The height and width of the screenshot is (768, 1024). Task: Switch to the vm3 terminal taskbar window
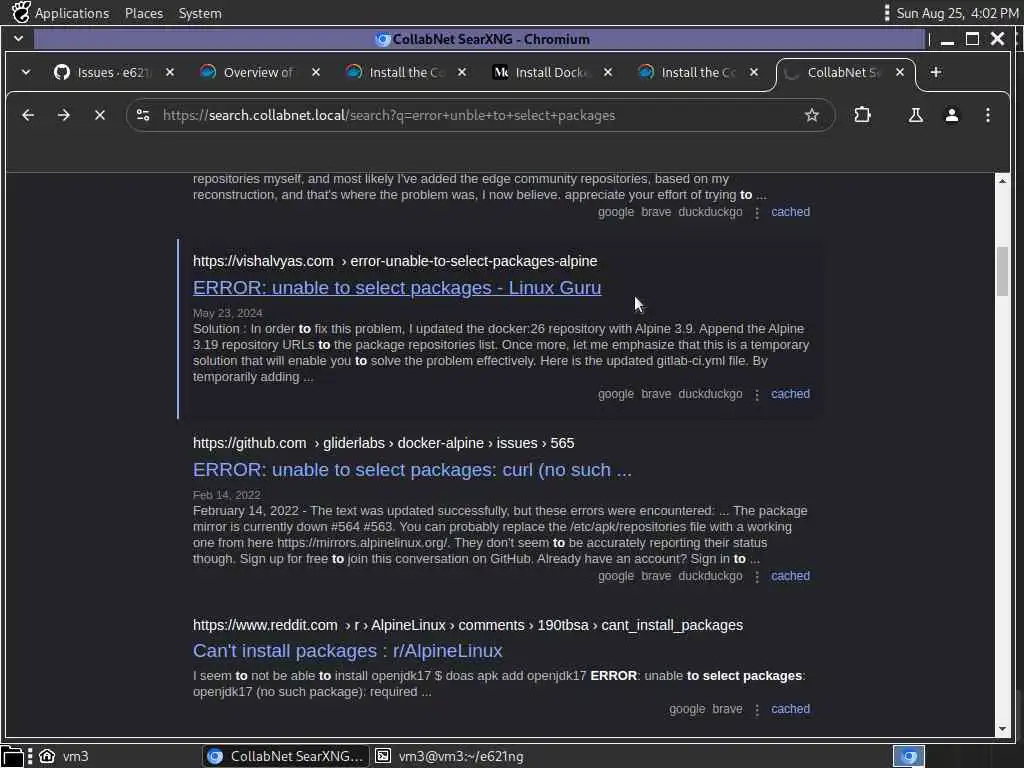(449, 756)
